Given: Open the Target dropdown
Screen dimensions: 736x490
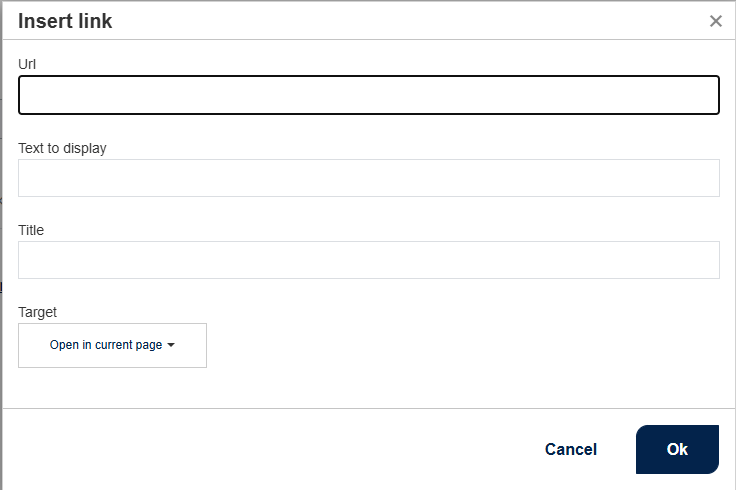Looking at the screenshot, I should coord(112,345).
